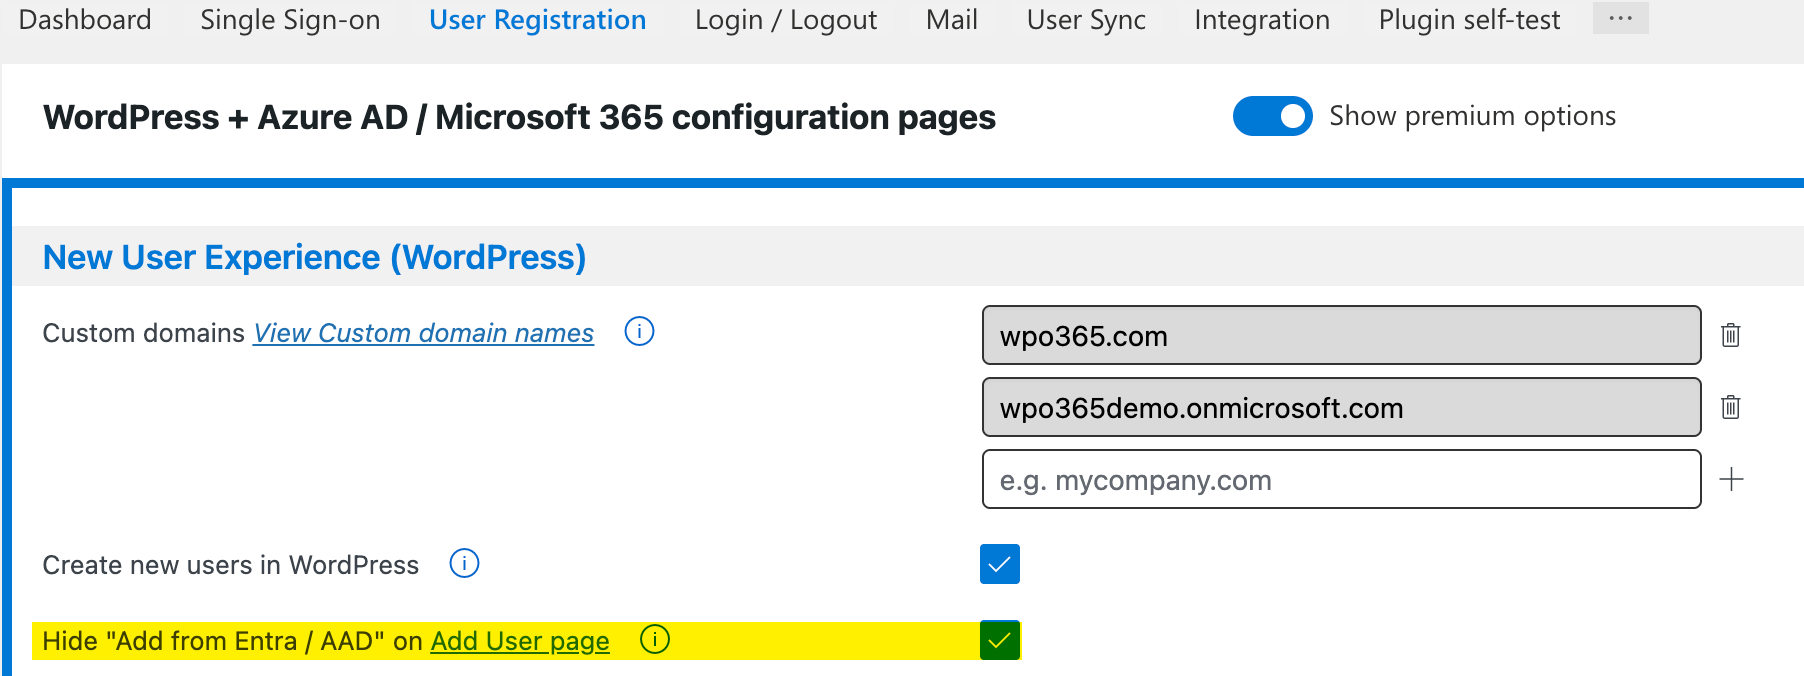Open the Mail tab
The width and height of the screenshot is (1804, 676).
click(952, 20)
